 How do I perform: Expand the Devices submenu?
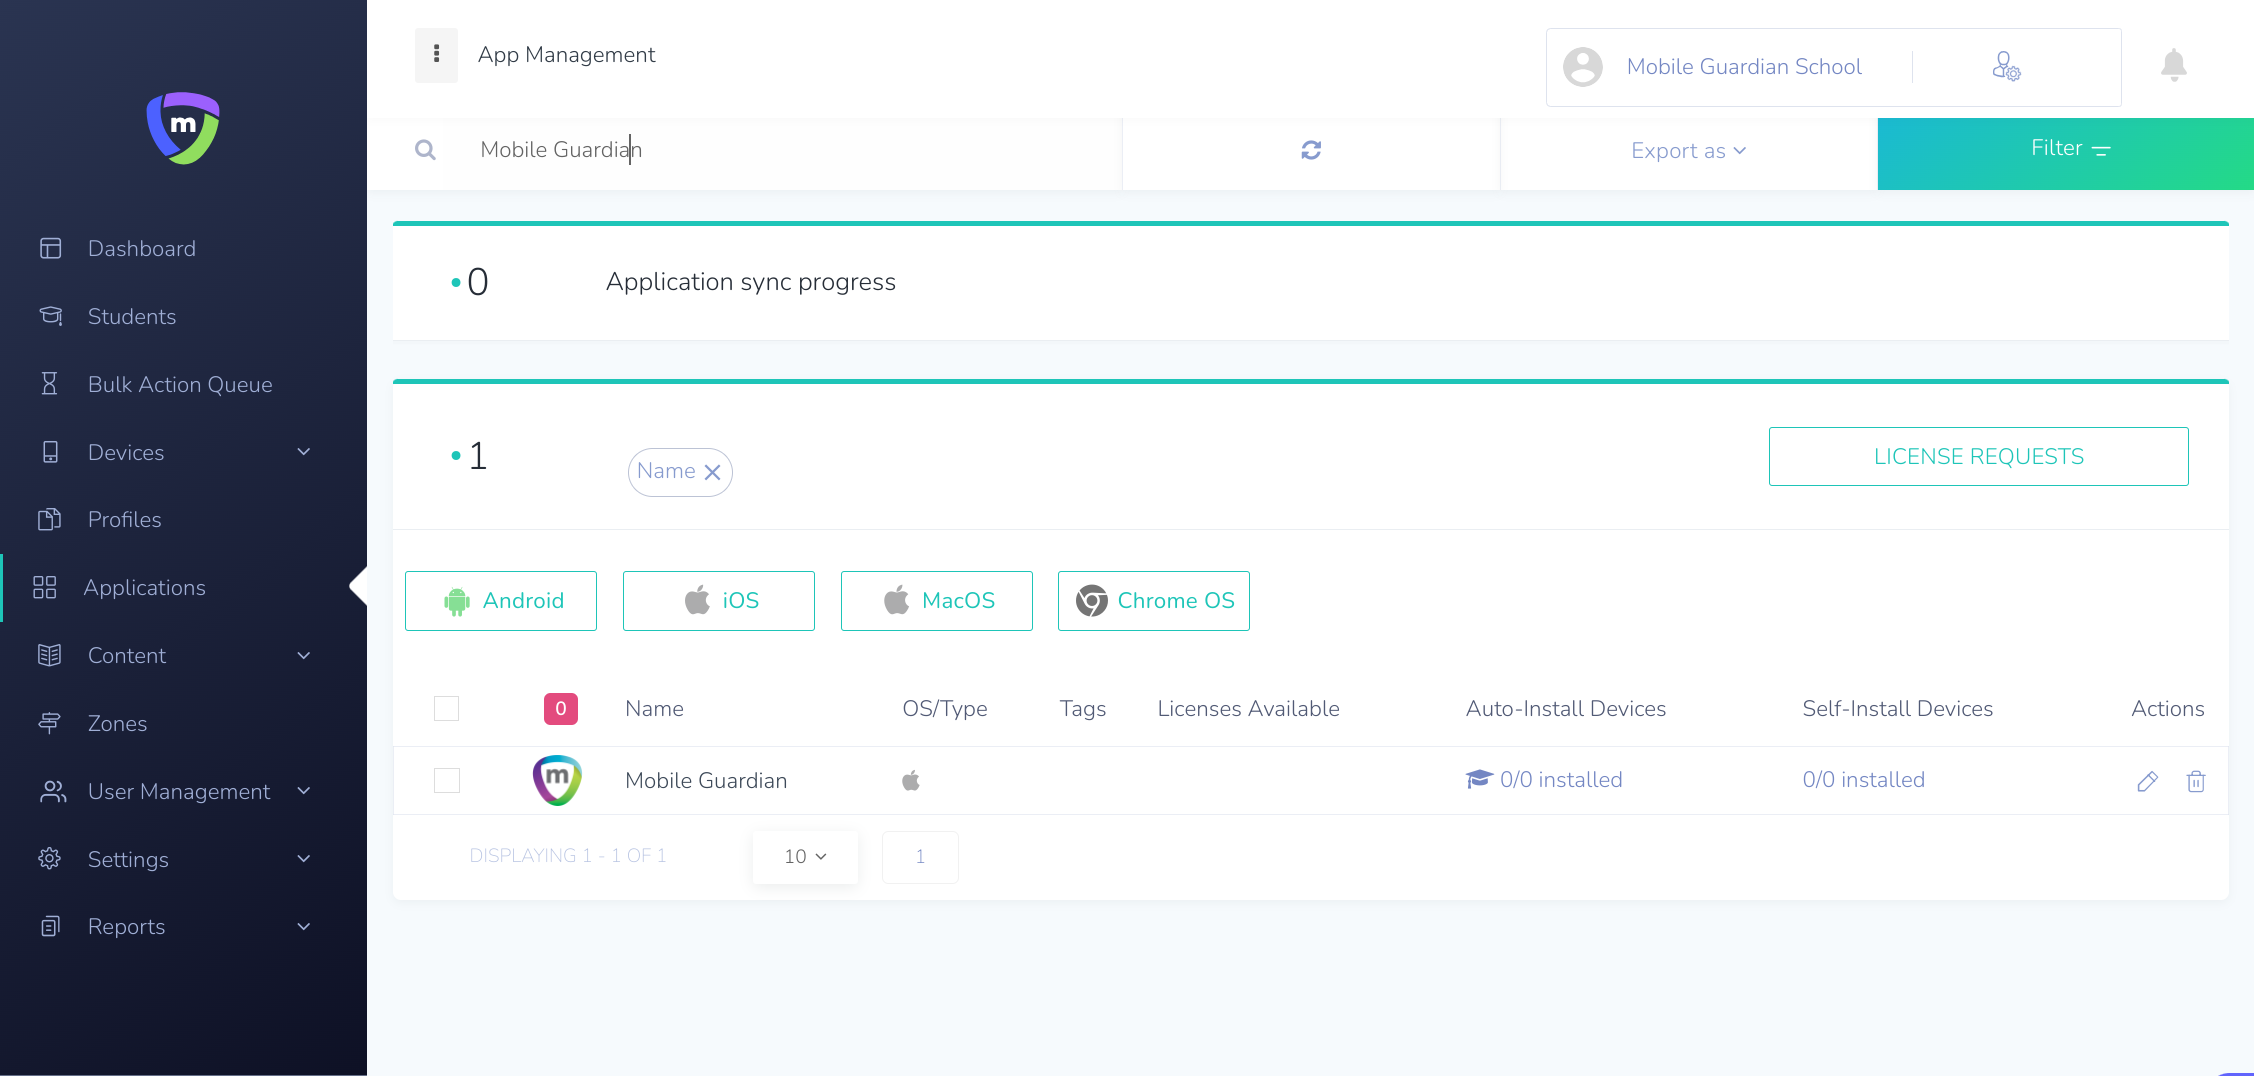point(304,452)
